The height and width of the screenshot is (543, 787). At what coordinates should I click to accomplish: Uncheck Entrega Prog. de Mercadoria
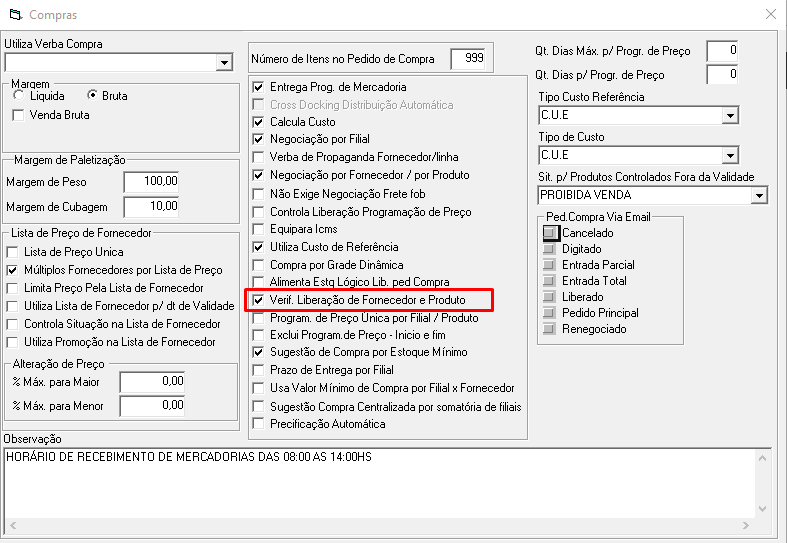pos(258,87)
